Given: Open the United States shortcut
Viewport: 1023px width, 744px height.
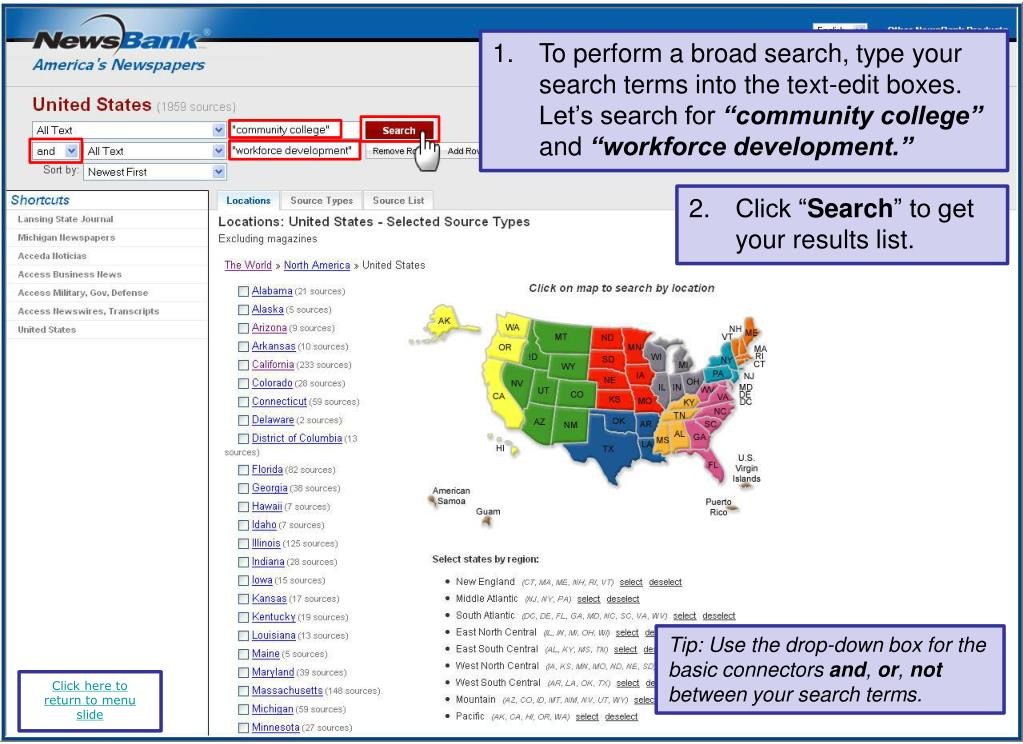Looking at the screenshot, I should click(x=46, y=330).
